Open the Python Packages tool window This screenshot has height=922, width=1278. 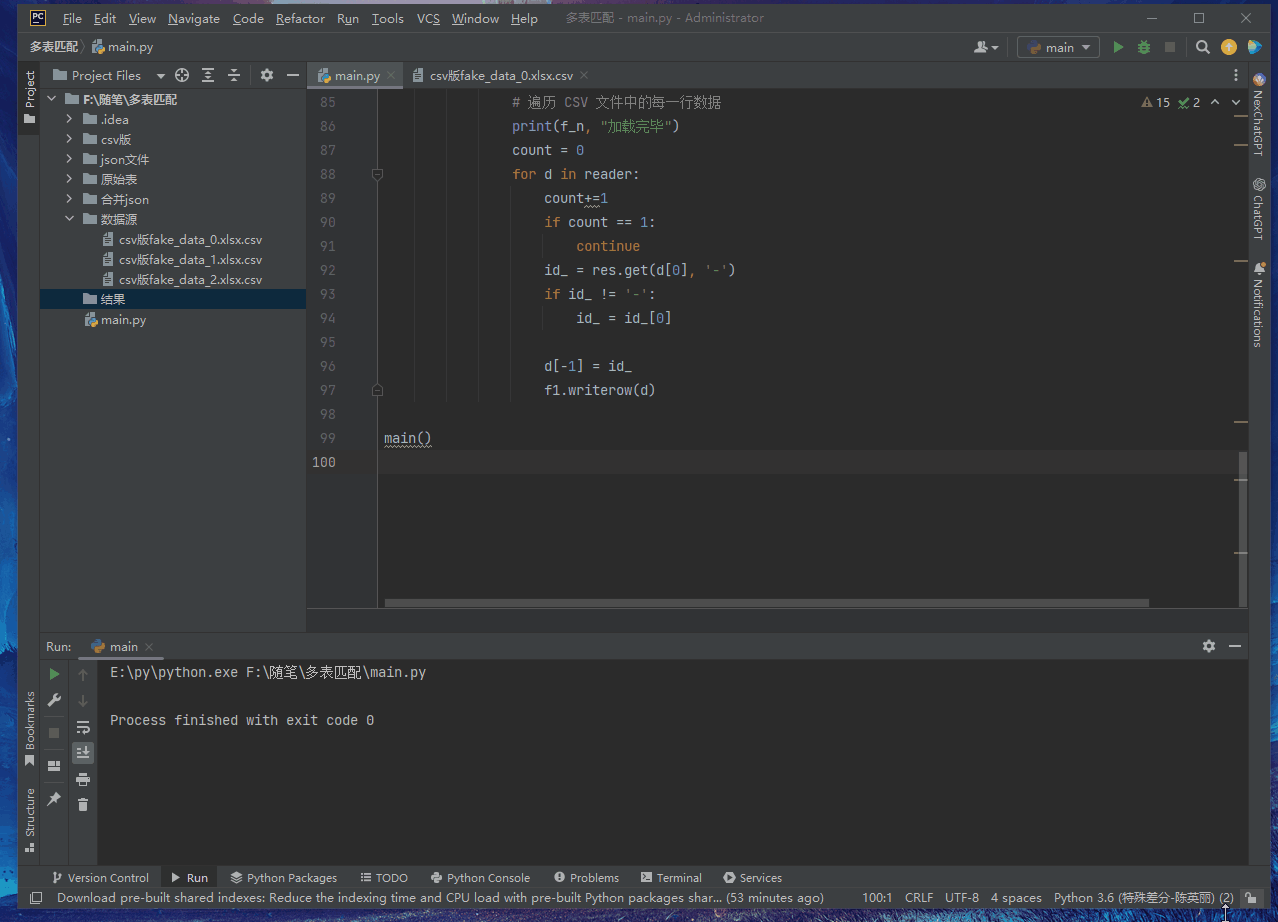pos(283,878)
